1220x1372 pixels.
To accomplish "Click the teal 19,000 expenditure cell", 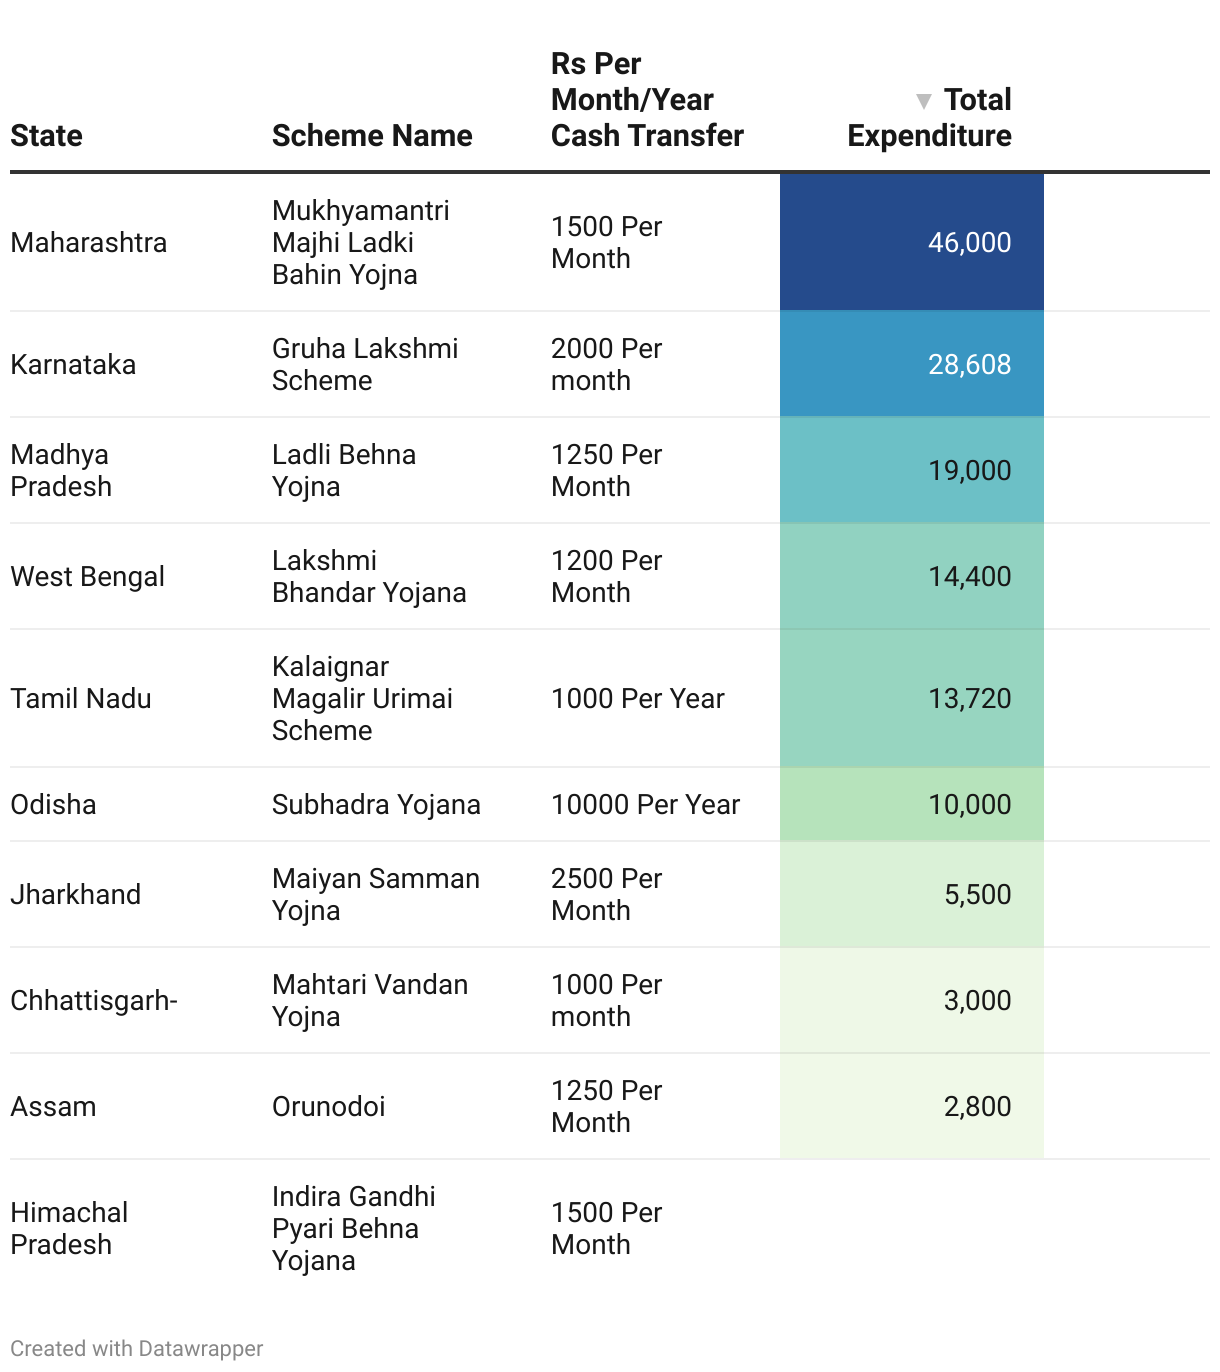I will tap(912, 470).
